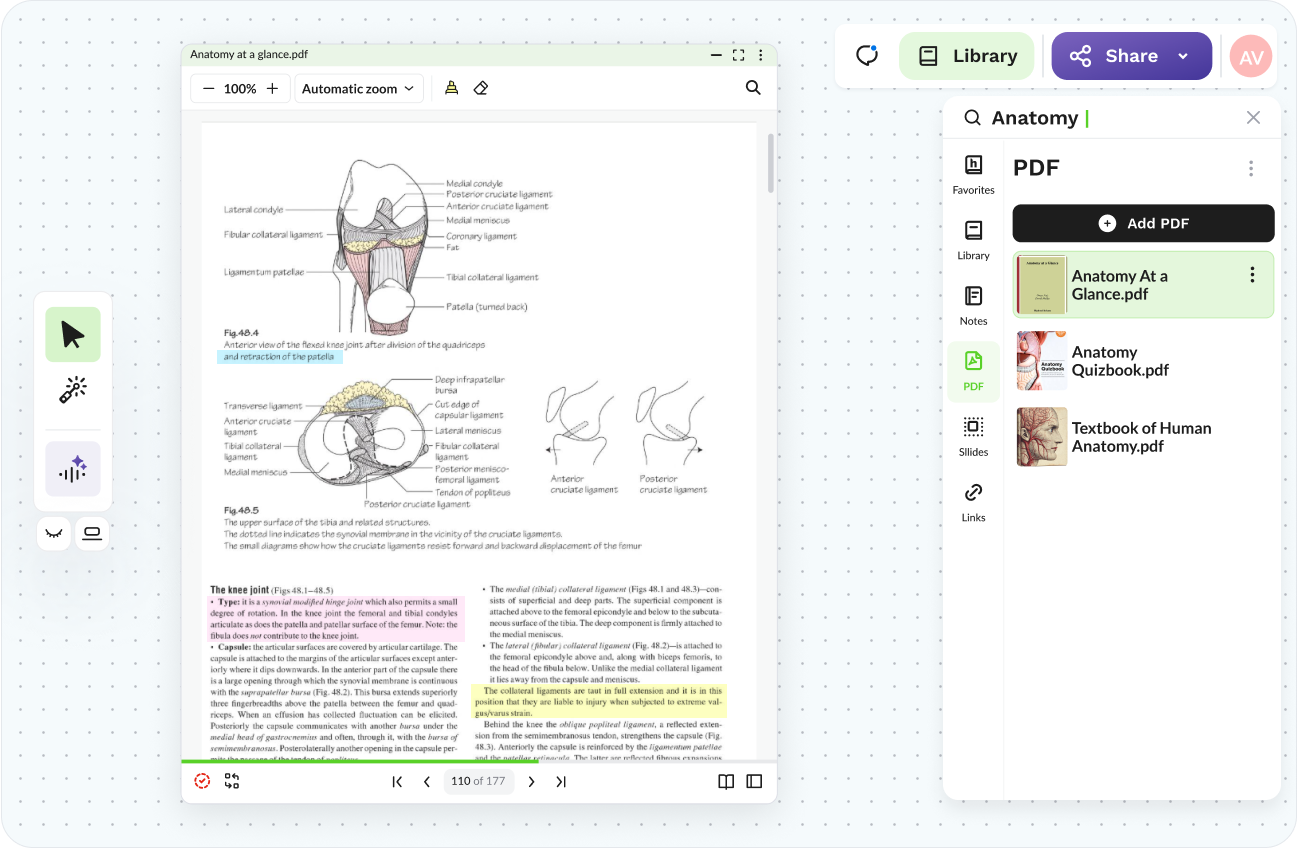1297x848 pixels.
Task: Open the PDF viewer three-dot menu
Action: [x=760, y=55]
